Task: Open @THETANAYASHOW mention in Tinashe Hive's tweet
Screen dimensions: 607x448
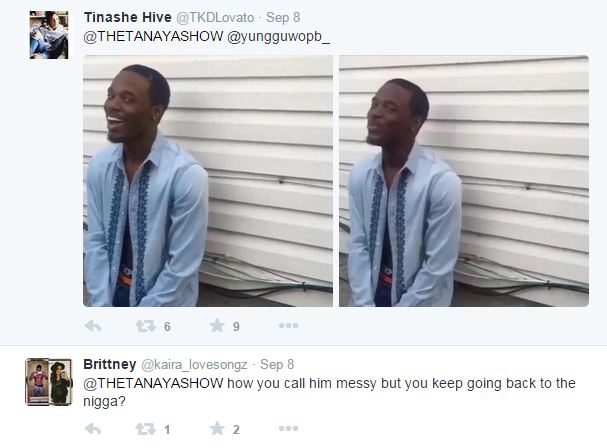Action: coord(153,36)
